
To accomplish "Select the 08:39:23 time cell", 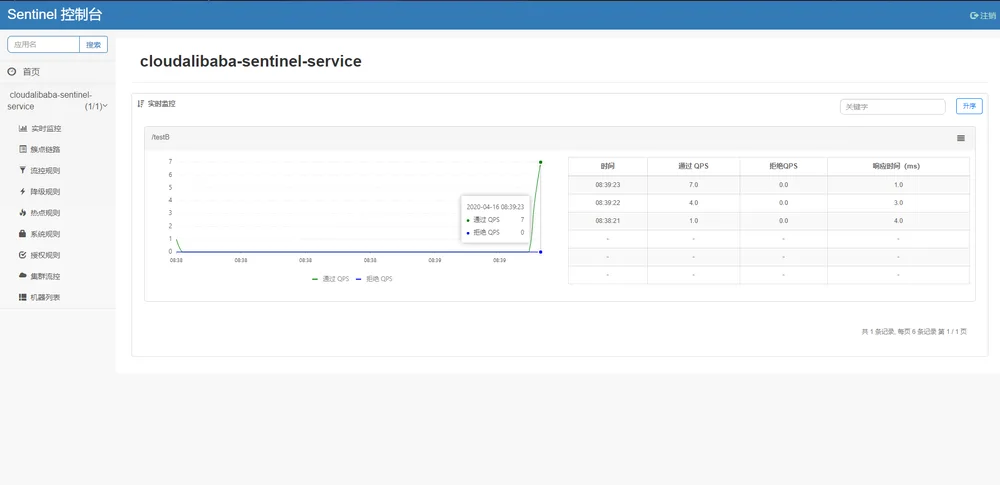I will tap(608, 184).
